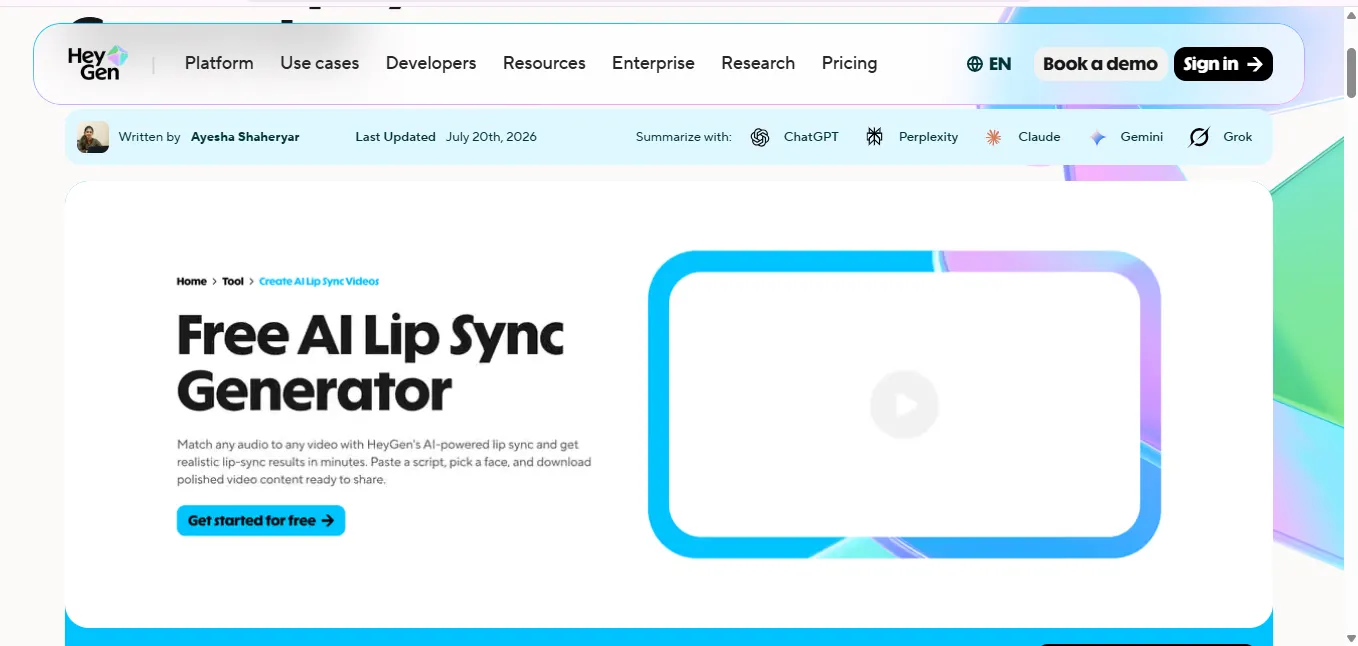Click author name Ayesha Shaheryar

pos(245,137)
